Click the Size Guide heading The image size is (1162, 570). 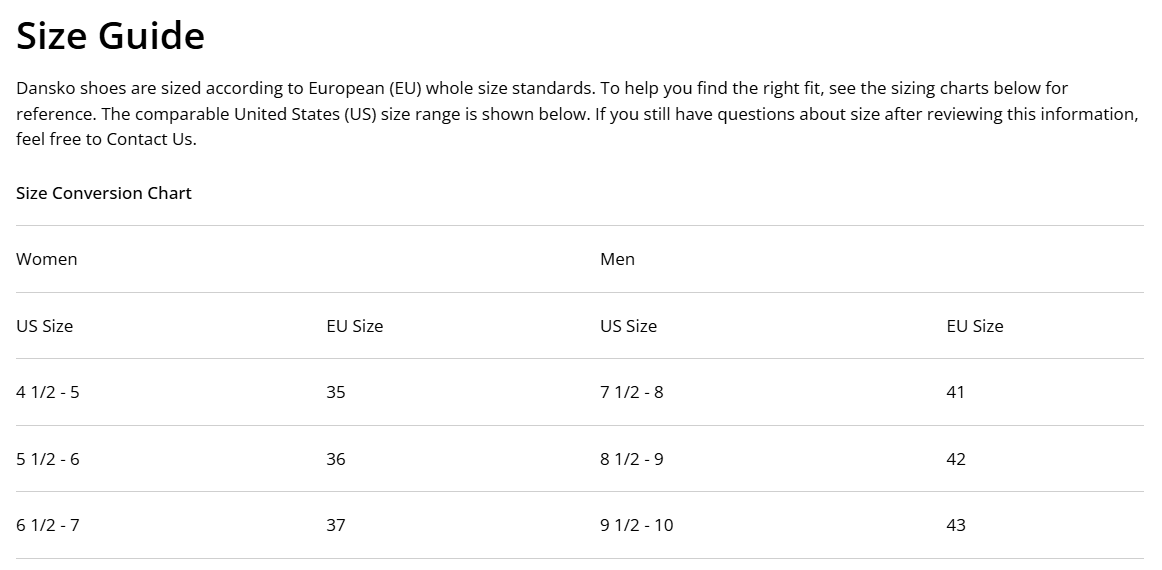click(x=111, y=37)
